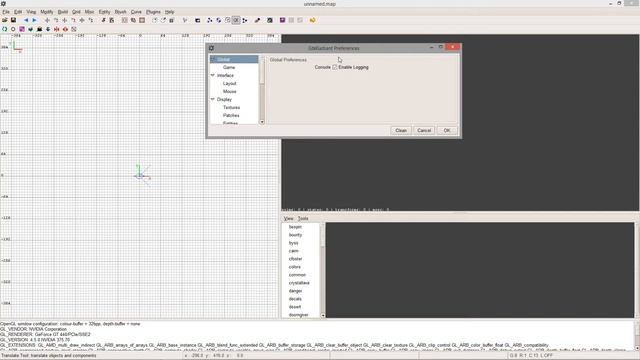Image resolution: width=640 pixels, height=360 pixels.
Task: Click the green circular arrows icon
Action: click(4, 29)
